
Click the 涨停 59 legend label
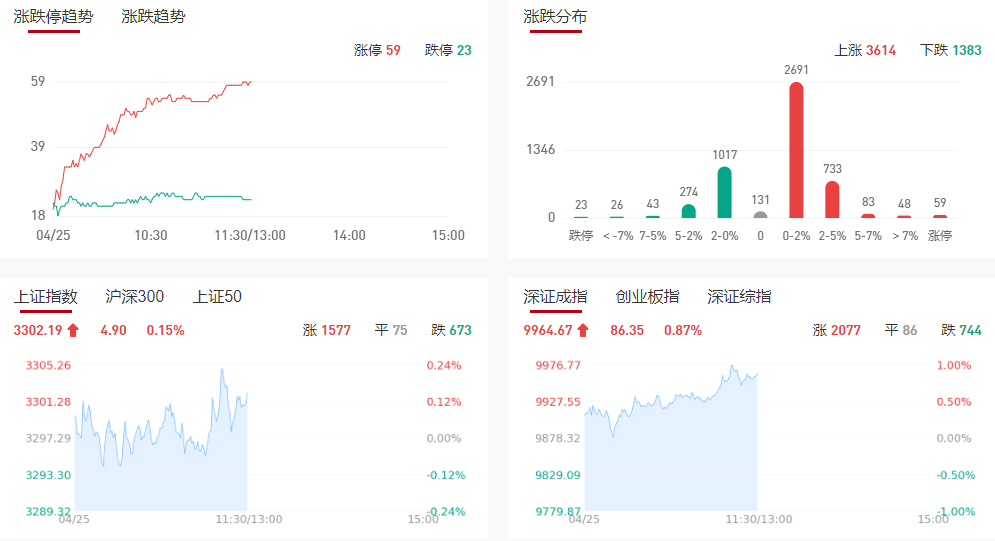377,50
